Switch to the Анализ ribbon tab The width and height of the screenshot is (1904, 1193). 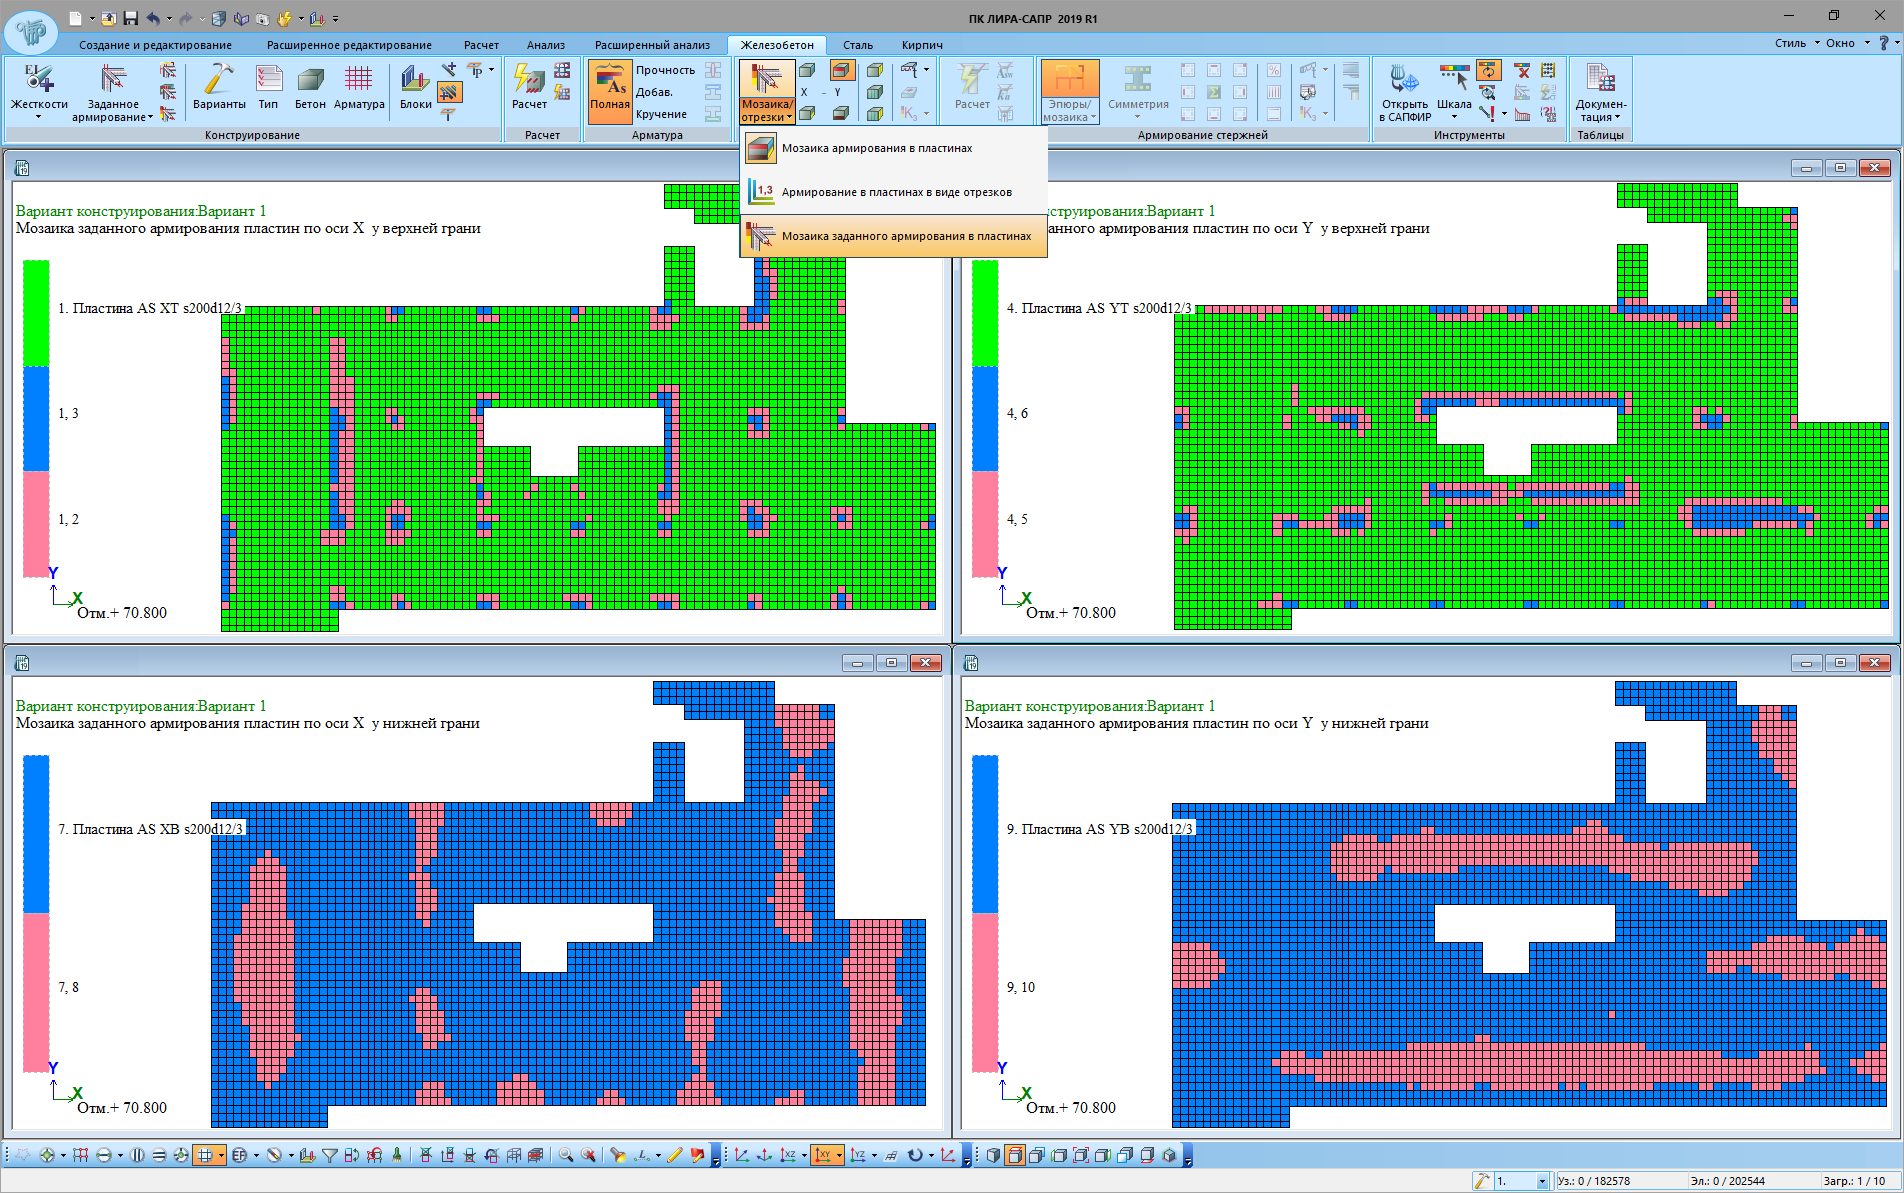(545, 45)
